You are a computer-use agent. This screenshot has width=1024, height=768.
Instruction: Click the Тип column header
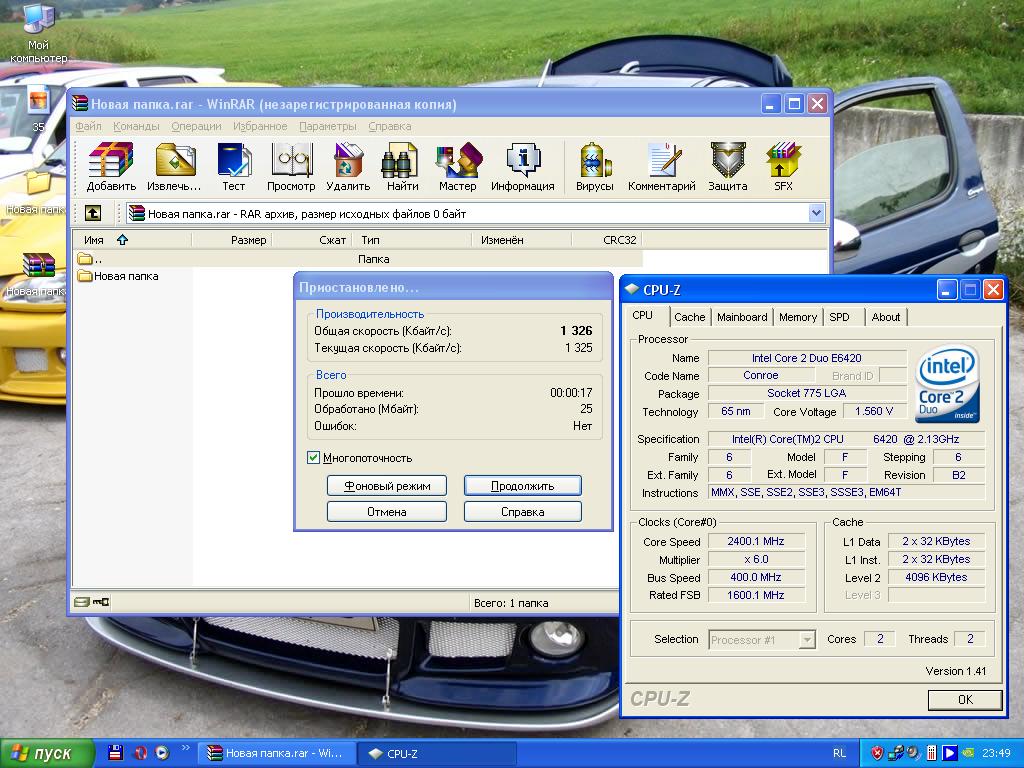[x=412, y=240]
